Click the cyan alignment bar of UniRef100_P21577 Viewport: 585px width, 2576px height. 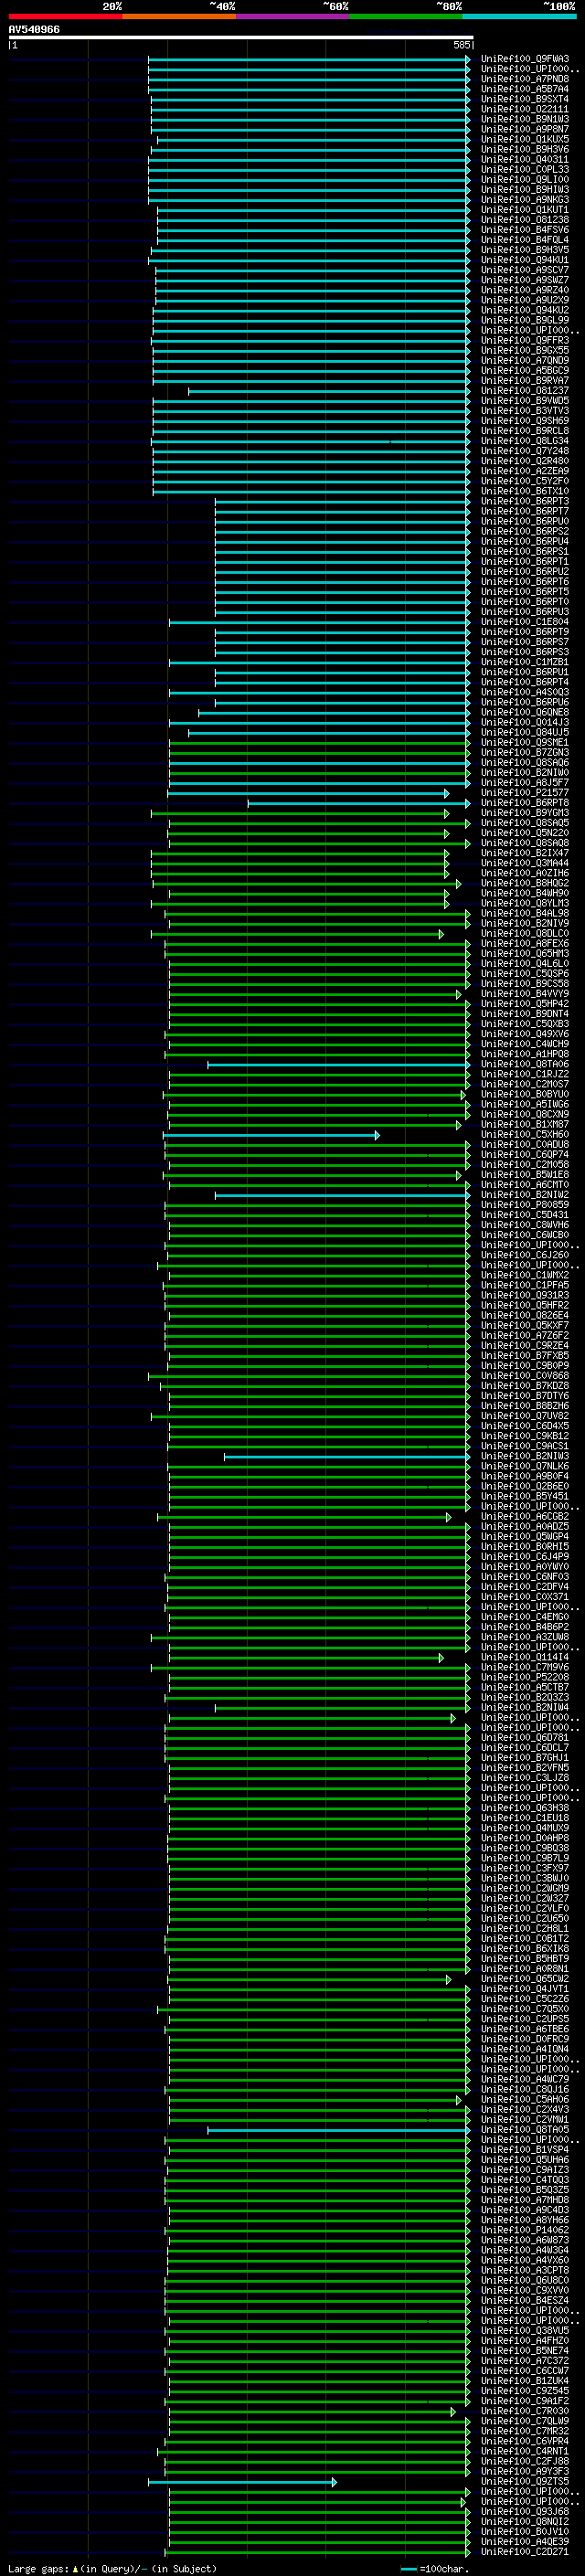coord(309,793)
